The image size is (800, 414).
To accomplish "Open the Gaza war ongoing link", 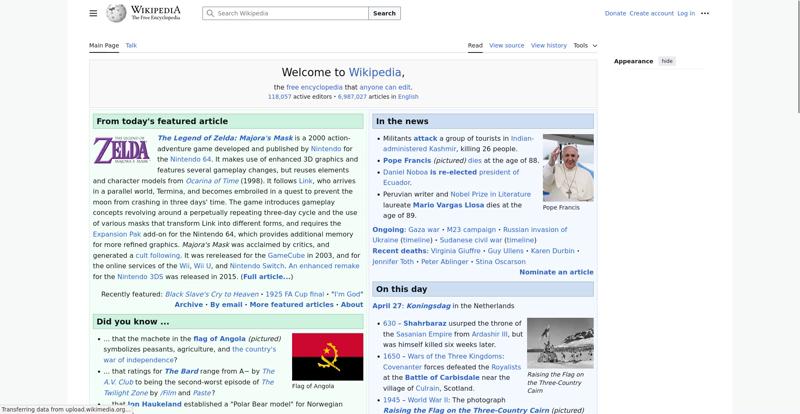I will coord(423,230).
